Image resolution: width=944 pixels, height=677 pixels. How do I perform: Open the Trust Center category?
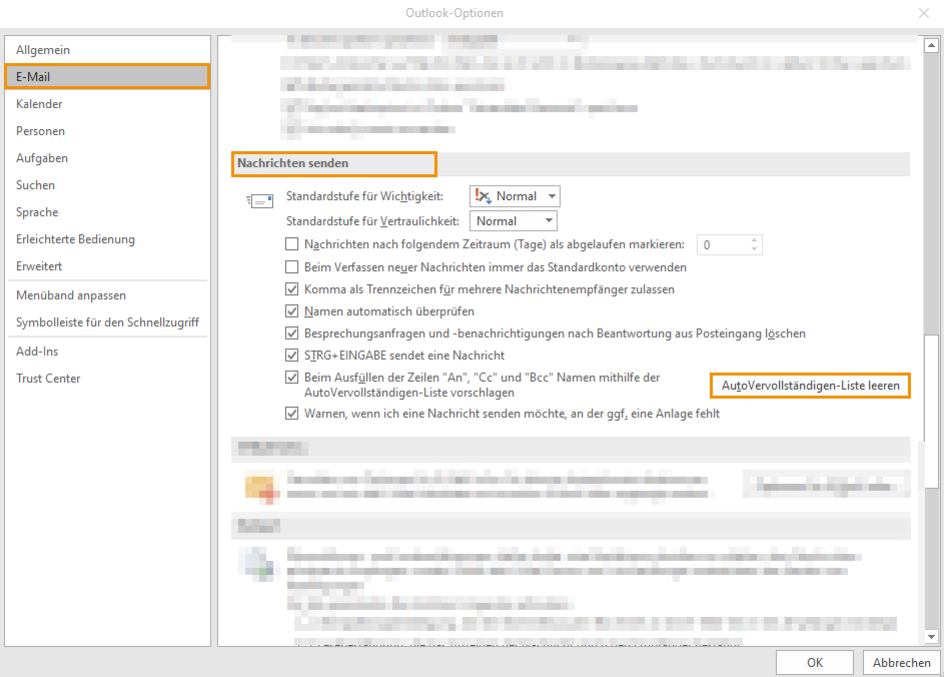[108, 379]
